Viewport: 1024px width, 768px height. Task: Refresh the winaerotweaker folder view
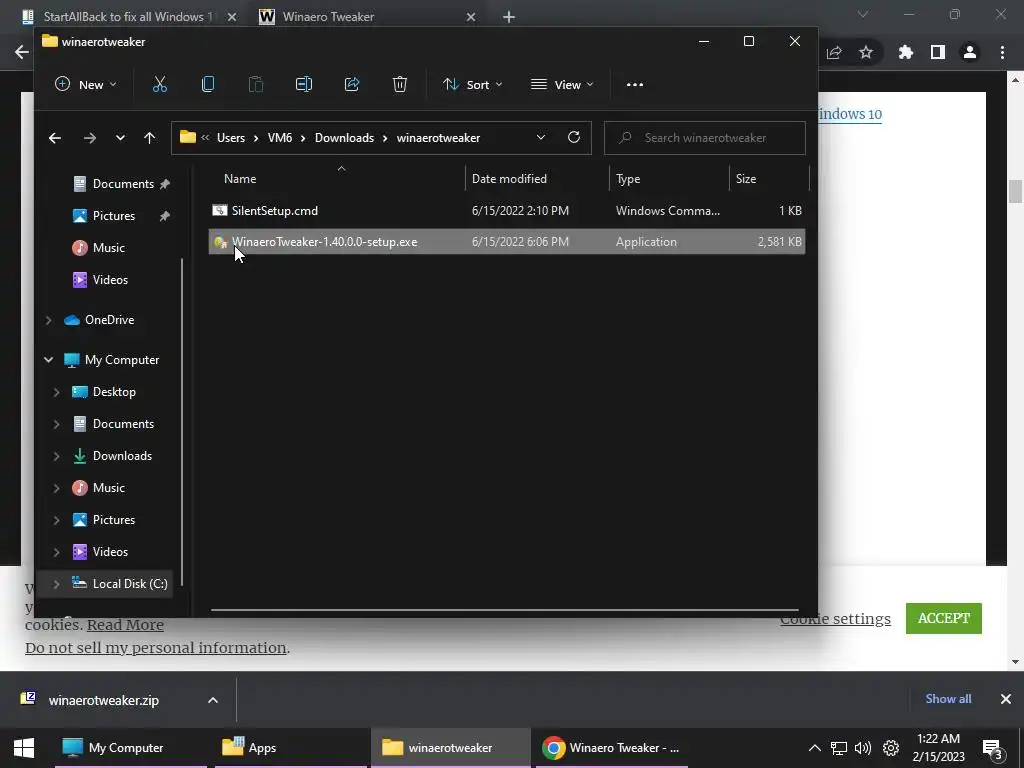coord(574,137)
